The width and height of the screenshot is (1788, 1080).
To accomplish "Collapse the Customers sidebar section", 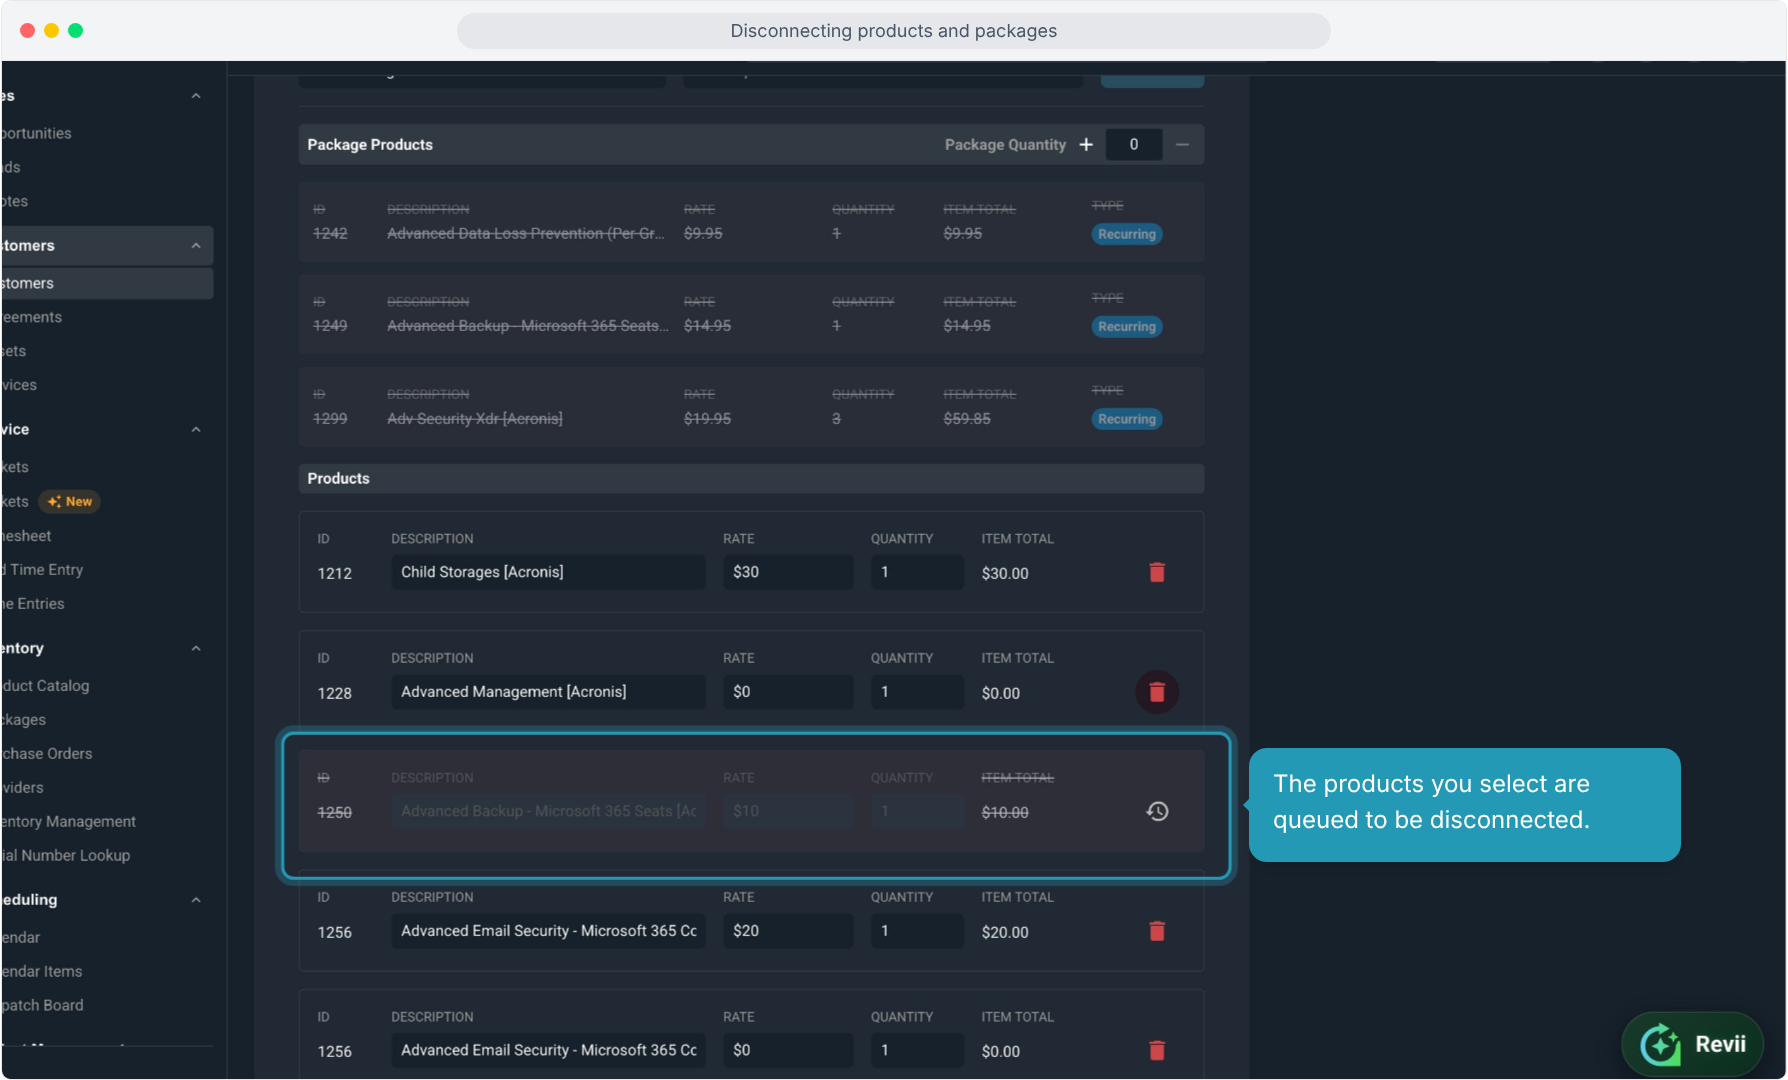I will [196, 246].
